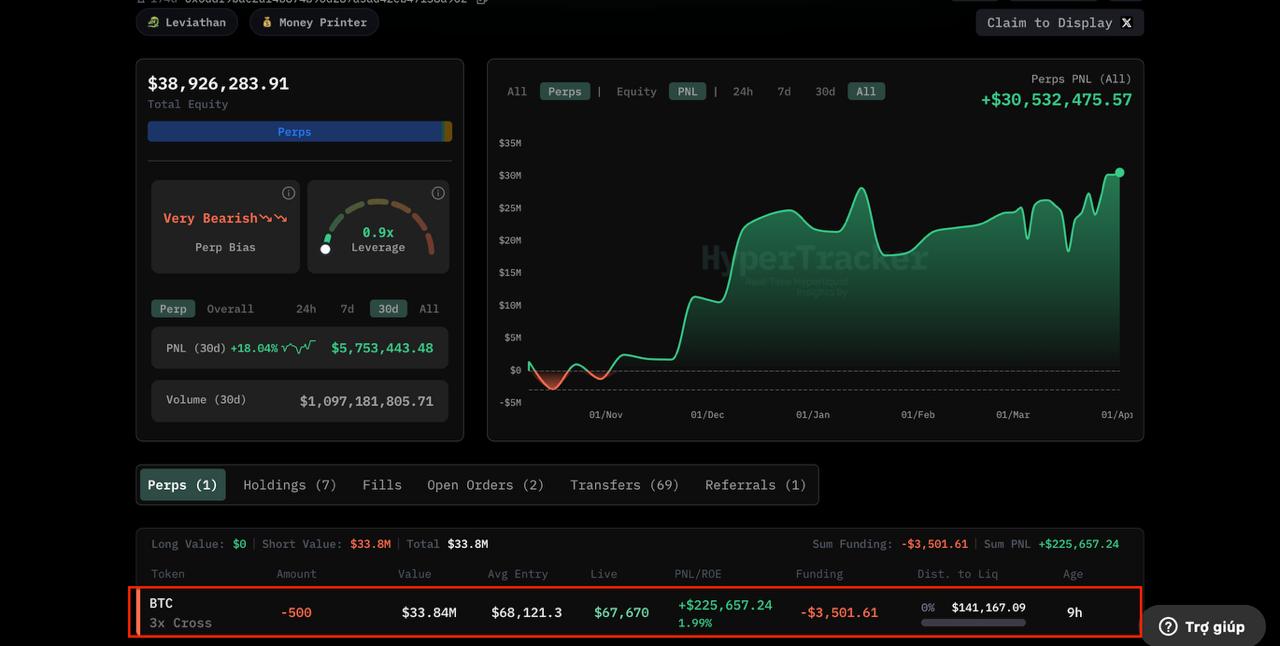
Task: Open the Holdings (7) tab
Action: [x=290, y=485]
